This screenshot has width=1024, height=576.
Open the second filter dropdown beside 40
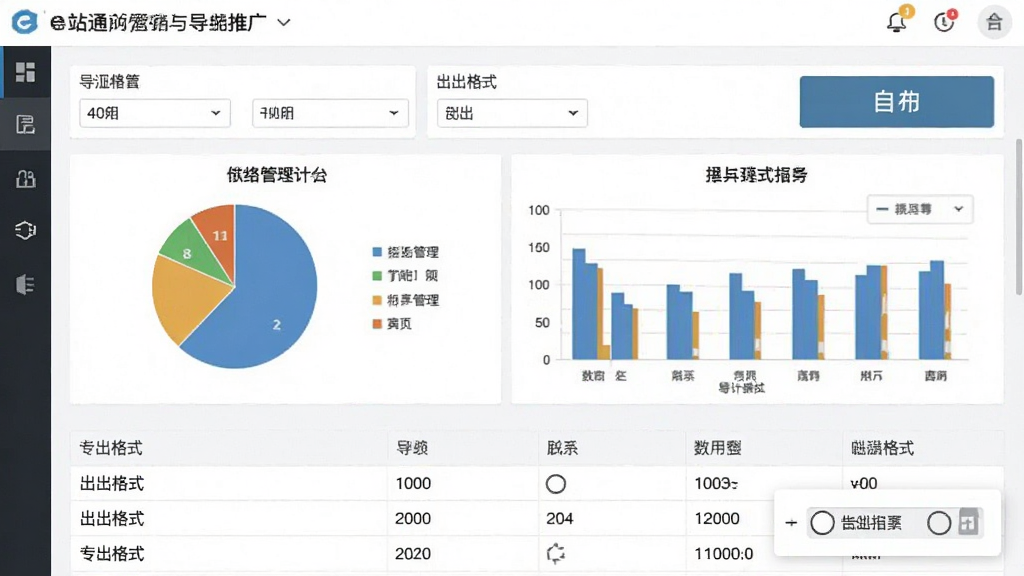(x=330, y=113)
